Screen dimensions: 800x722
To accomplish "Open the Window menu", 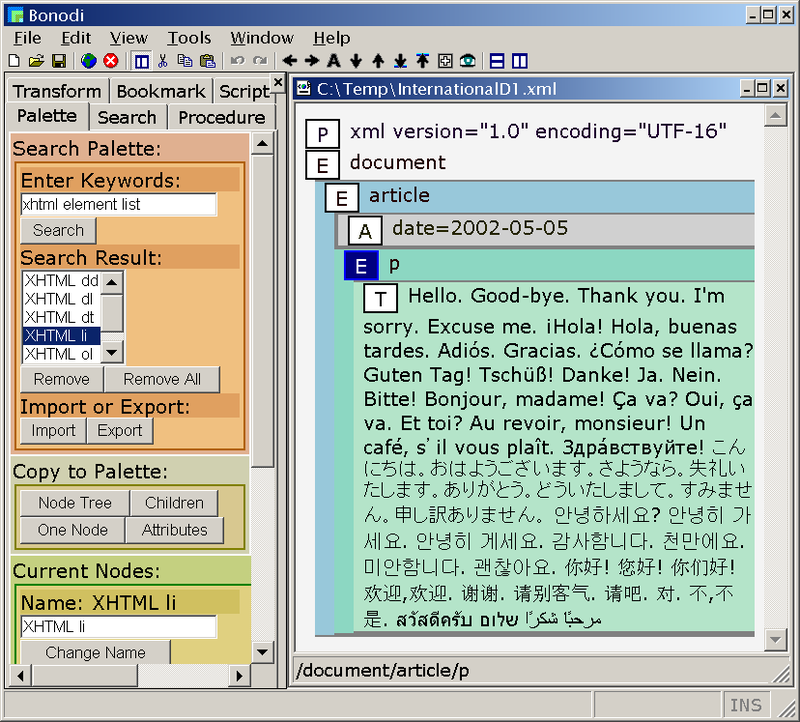I will (262, 38).
